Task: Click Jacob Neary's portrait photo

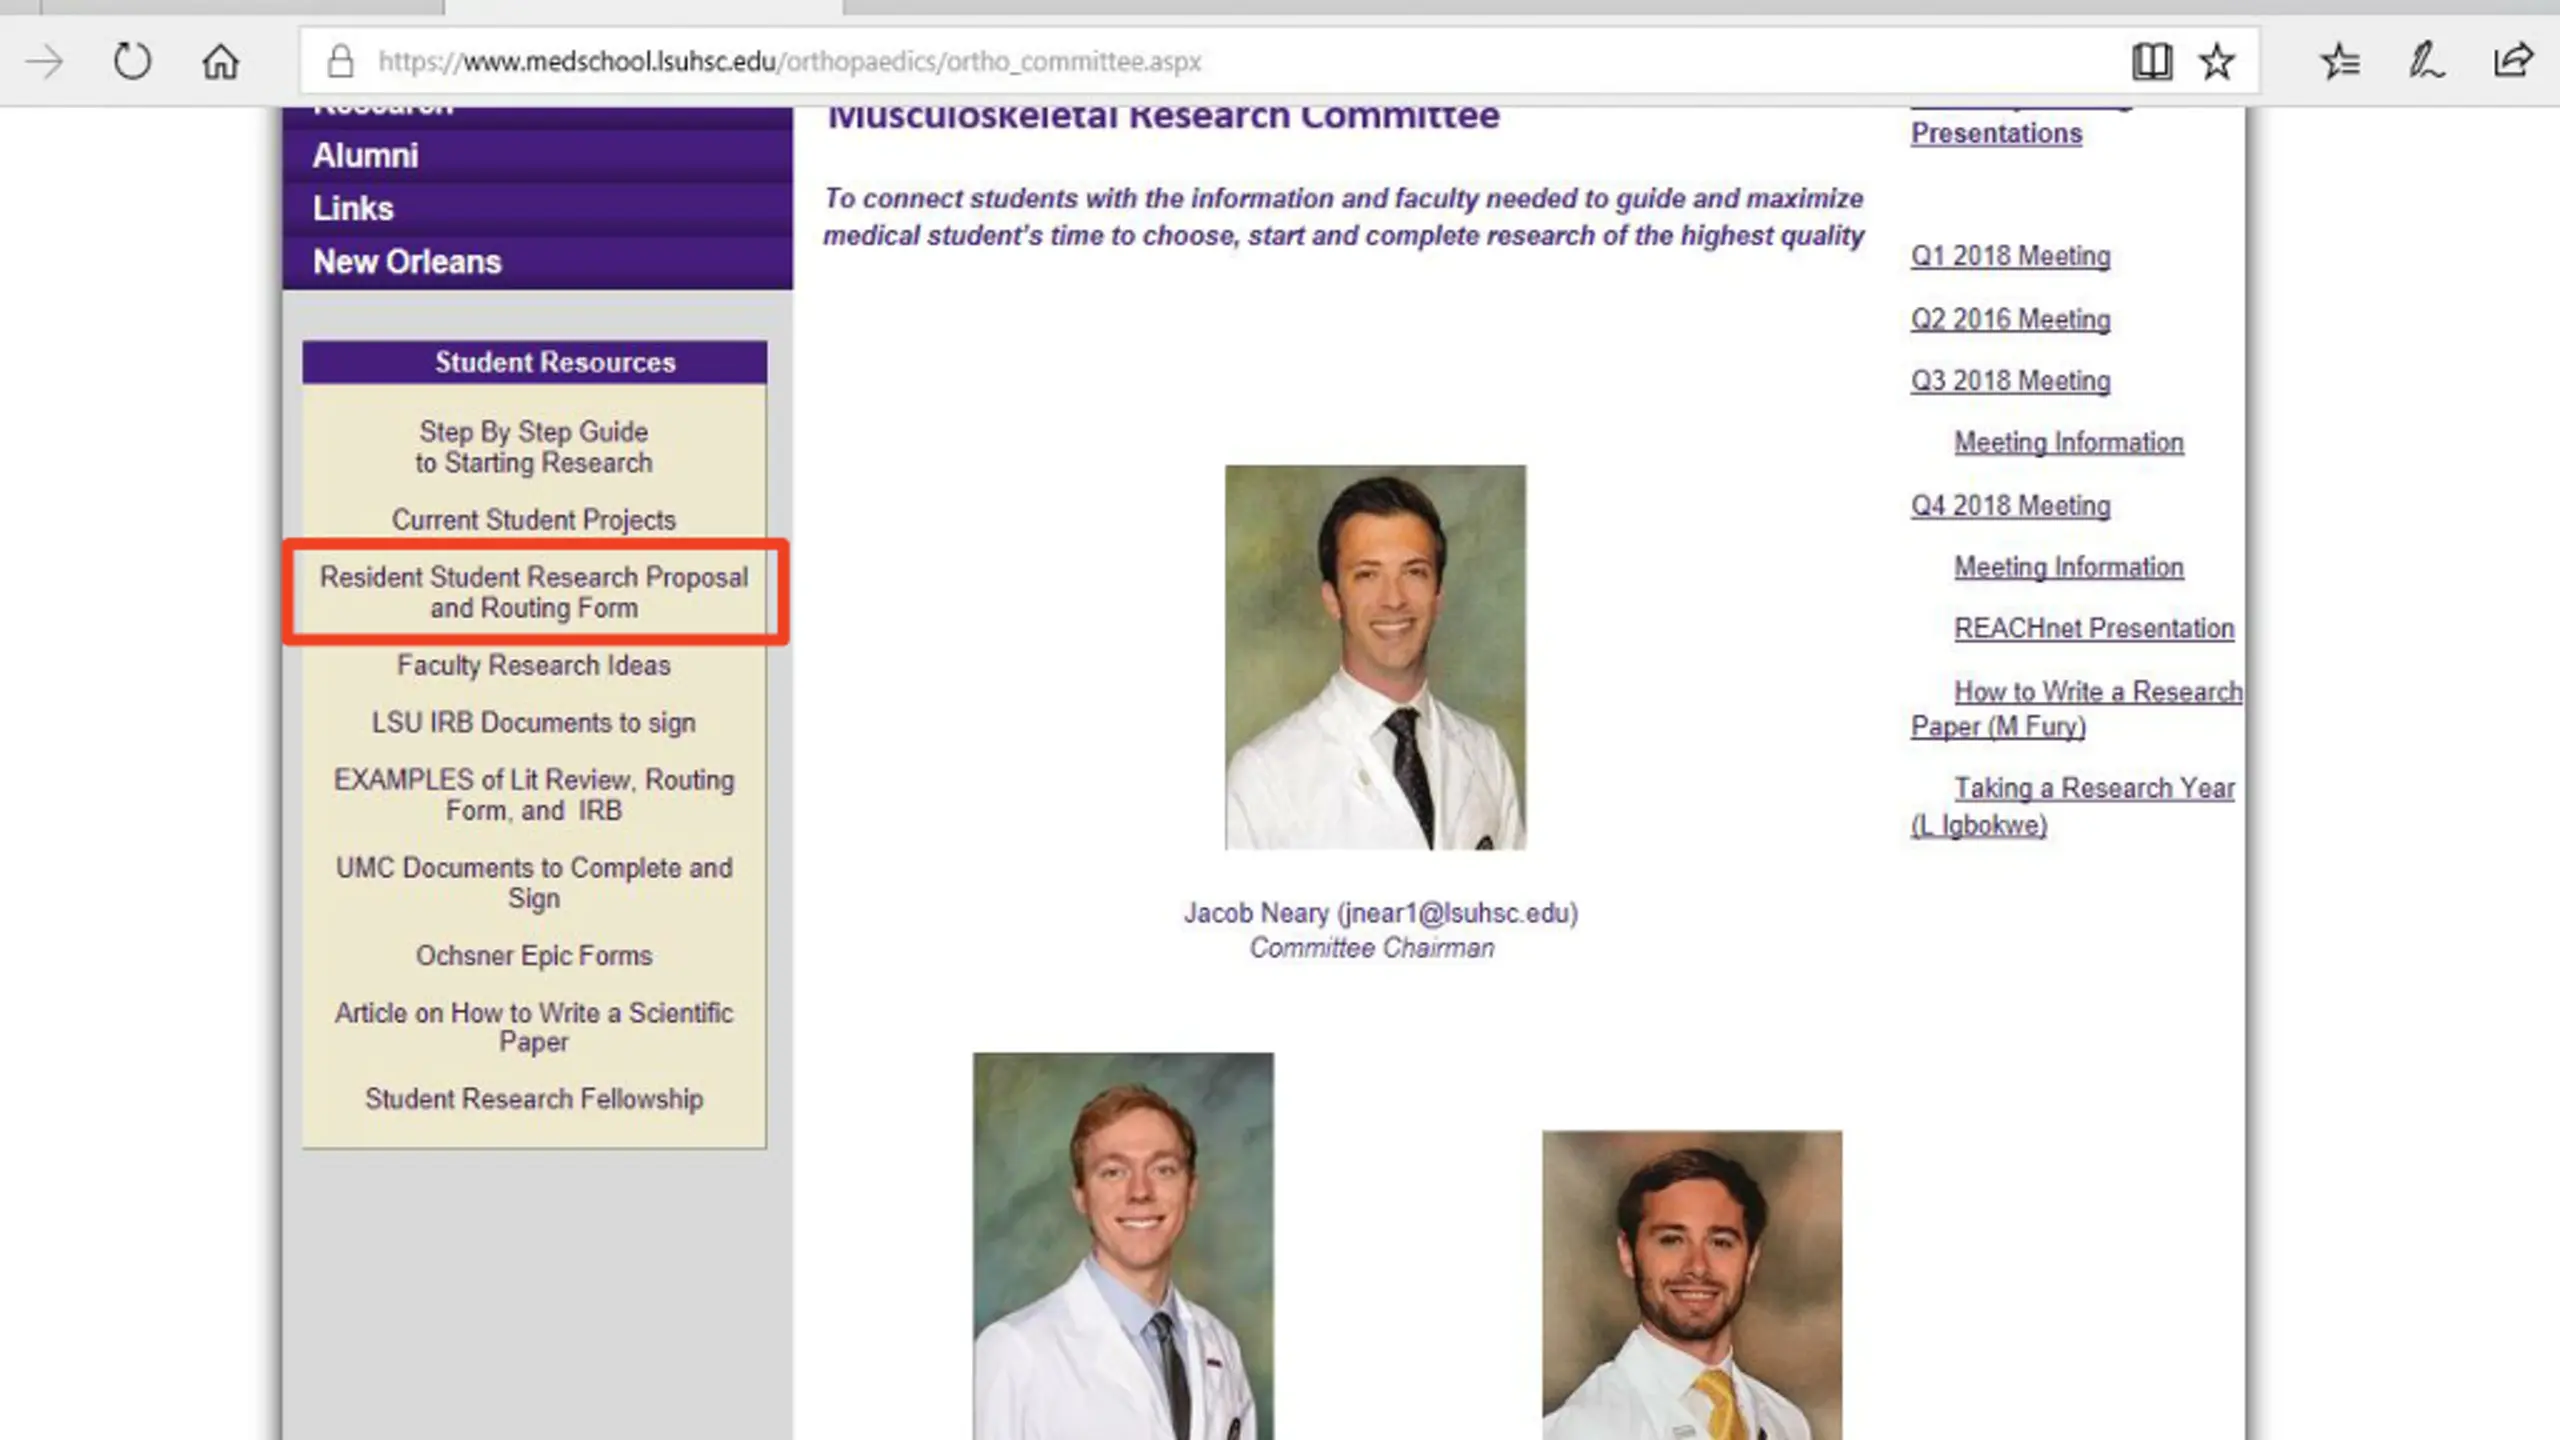Action: [1375, 657]
